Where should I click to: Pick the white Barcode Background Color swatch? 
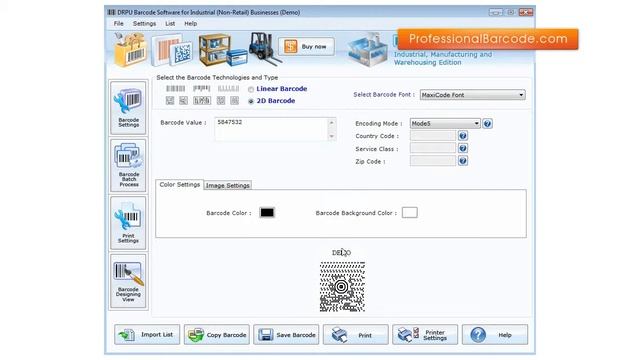409,213
